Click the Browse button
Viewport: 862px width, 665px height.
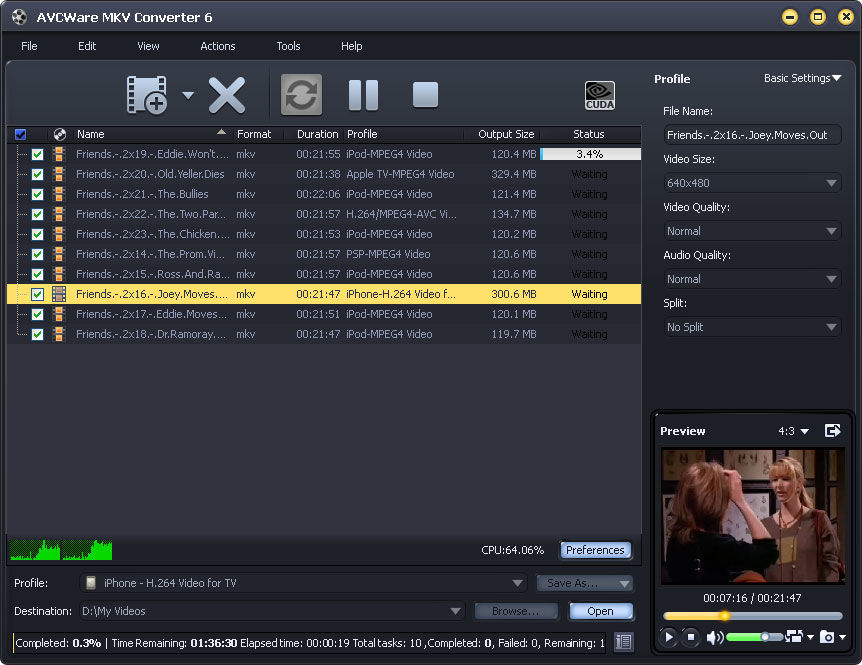[x=516, y=611]
